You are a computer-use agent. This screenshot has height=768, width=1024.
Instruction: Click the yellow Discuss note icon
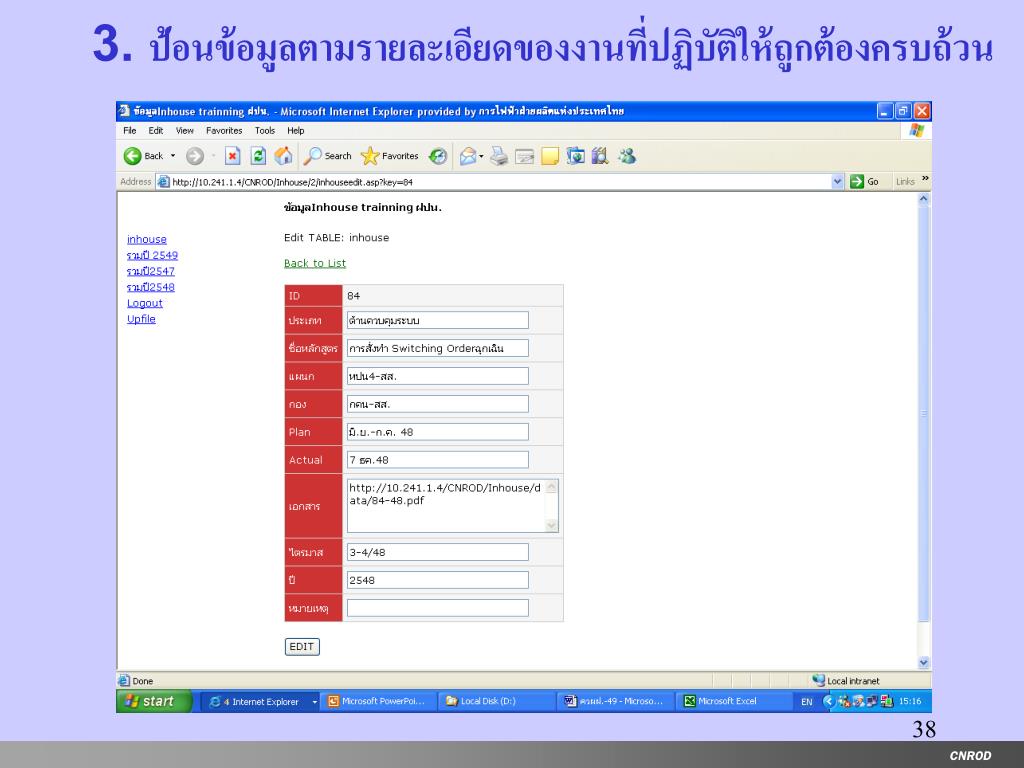click(x=550, y=156)
